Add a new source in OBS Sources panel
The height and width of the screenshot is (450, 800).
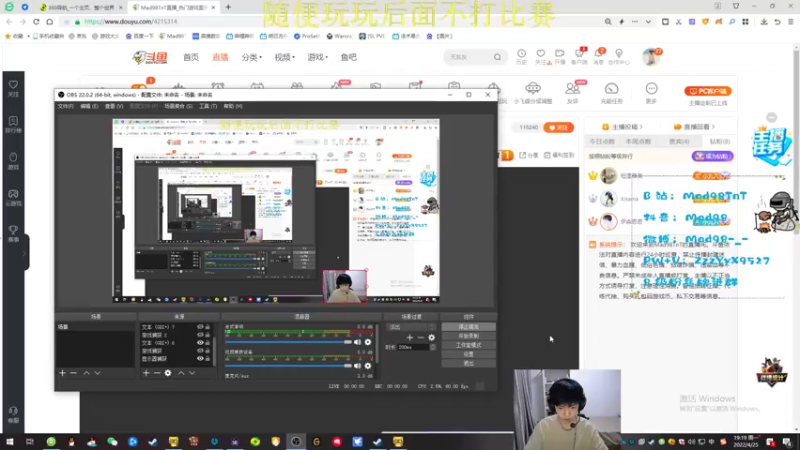[x=146, y=373]
